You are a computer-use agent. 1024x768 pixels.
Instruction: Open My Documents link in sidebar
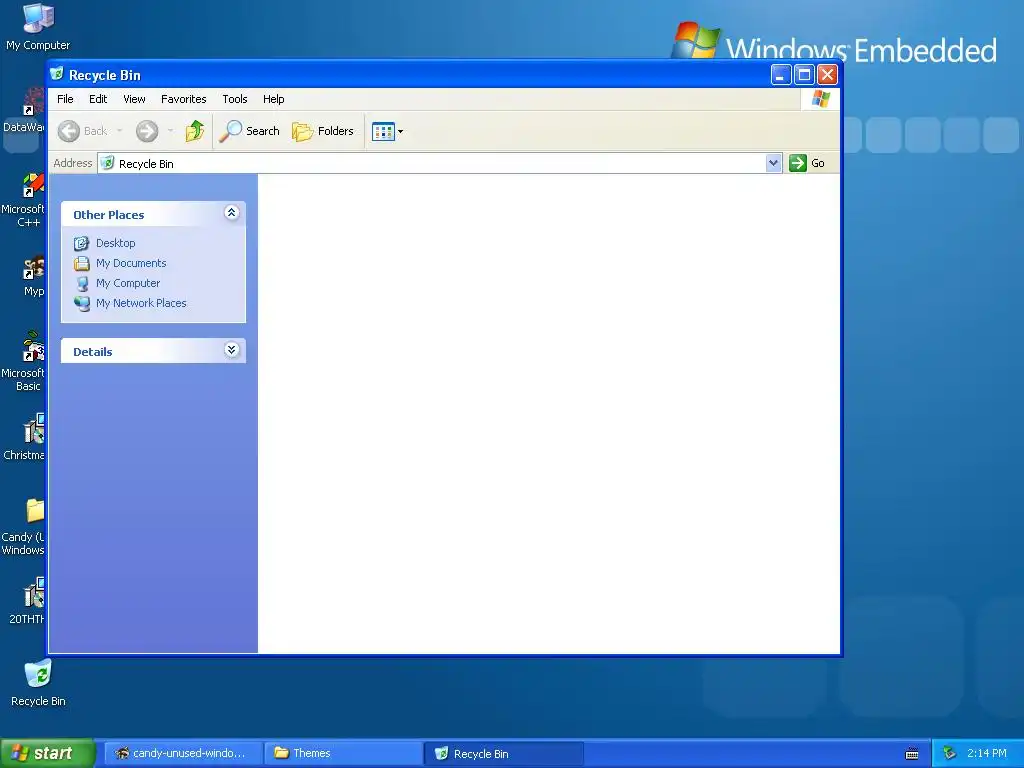pos(131,263)
